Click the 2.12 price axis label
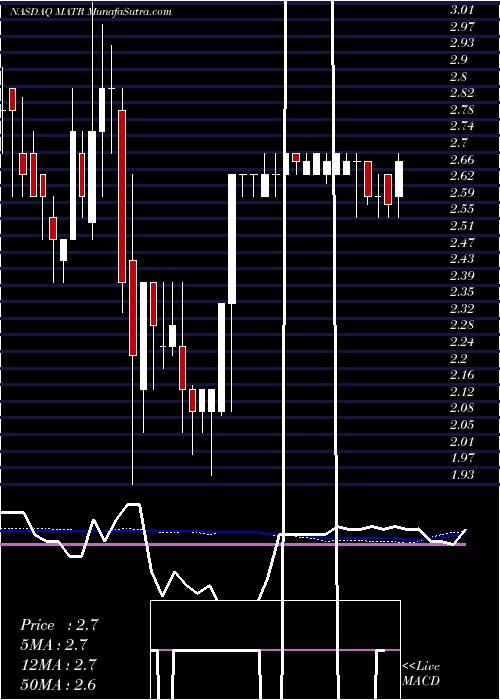Screen dimensions: 500x700 pos(462,392)
